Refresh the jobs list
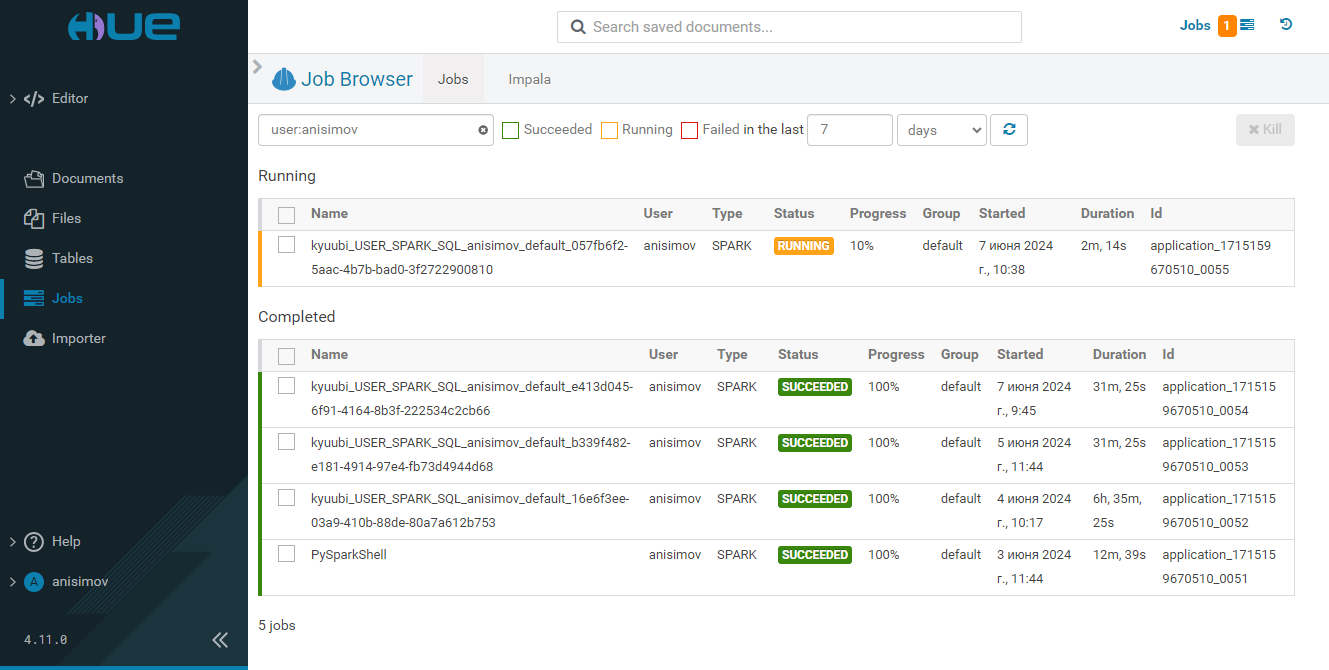This screenshot has width=1329, height=670. tap(1009, 130)
